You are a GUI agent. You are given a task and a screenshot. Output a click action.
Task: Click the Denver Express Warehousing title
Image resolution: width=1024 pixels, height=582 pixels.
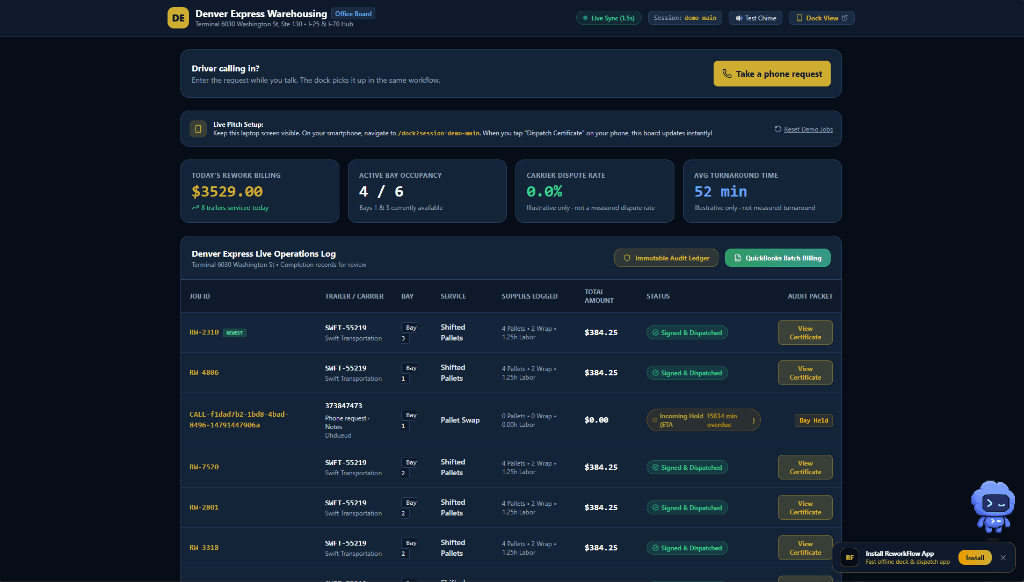tap(261, 13)
